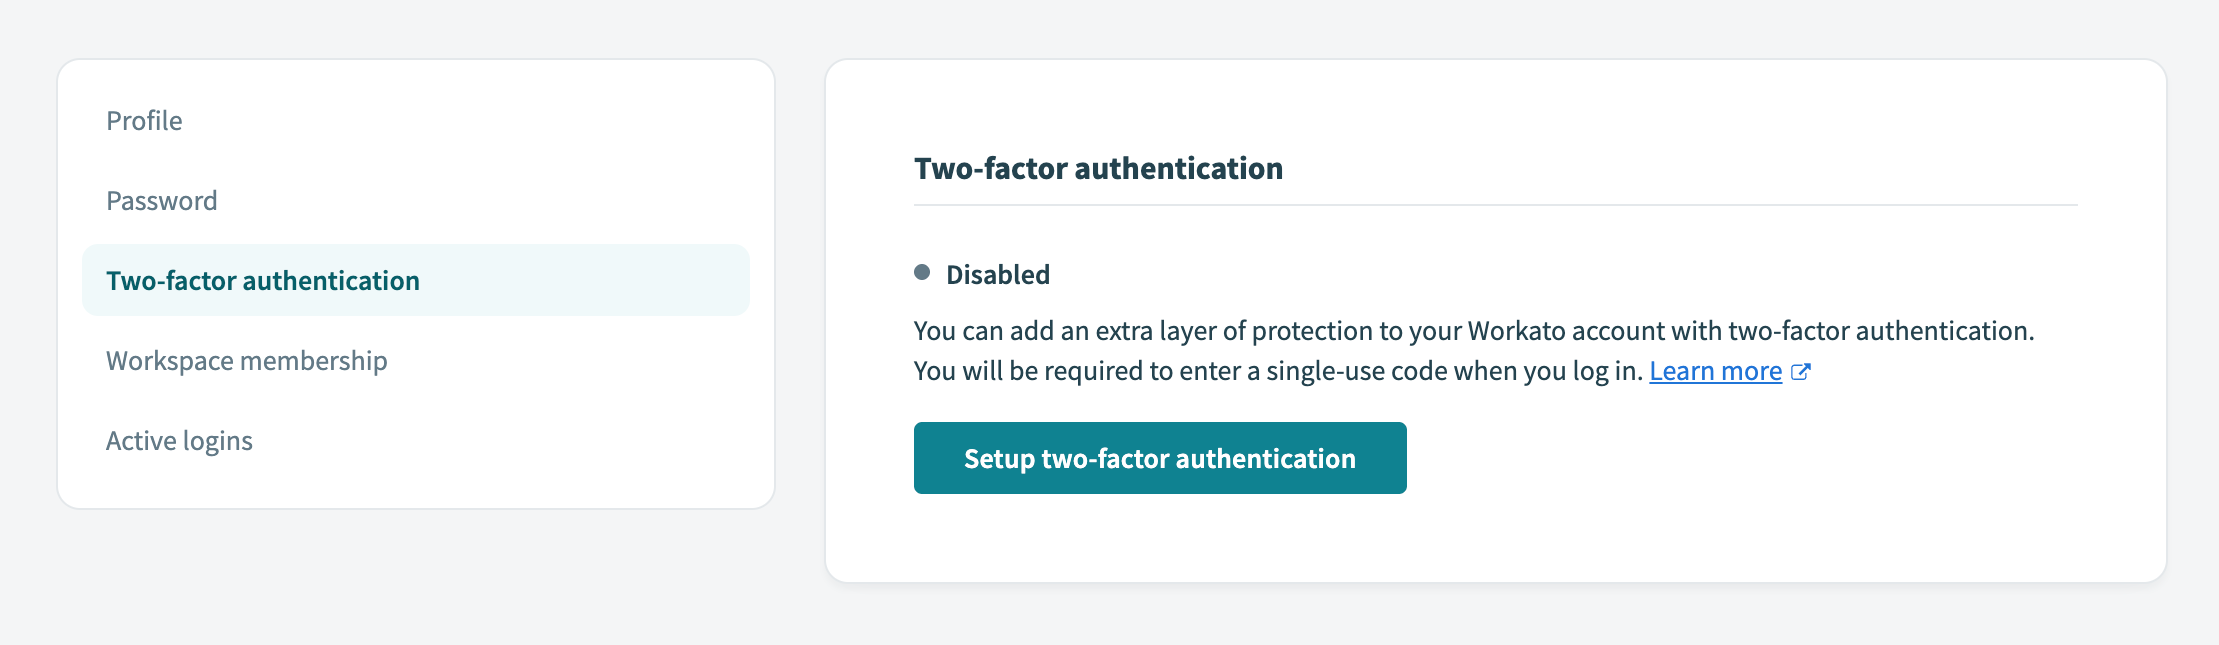Click the highlighted navigation entry in the sidebar

click(263, 281)
